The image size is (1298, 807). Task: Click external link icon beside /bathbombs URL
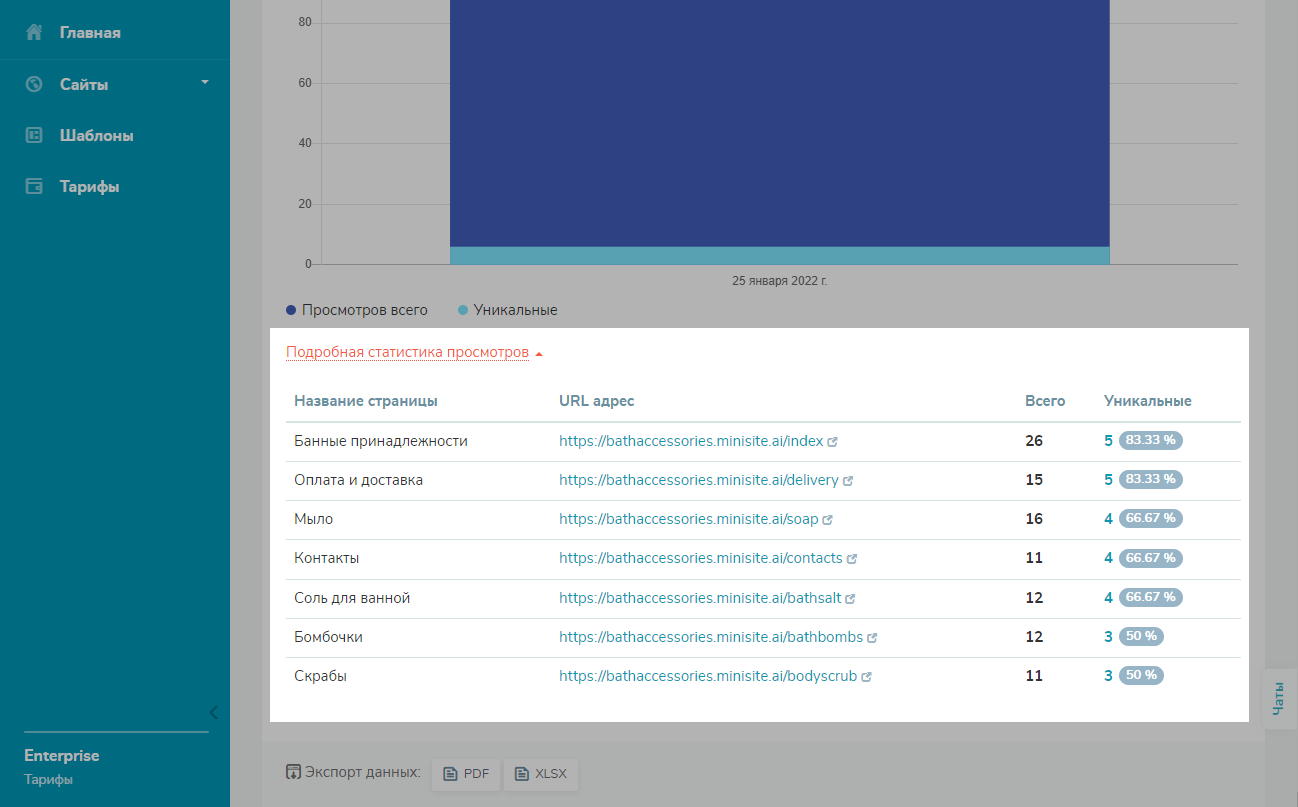[872, 638]
